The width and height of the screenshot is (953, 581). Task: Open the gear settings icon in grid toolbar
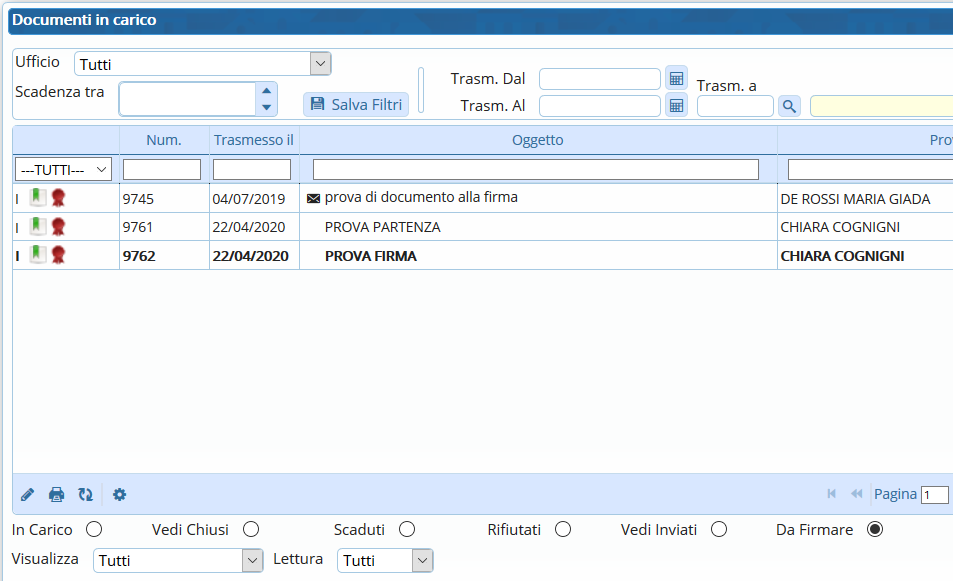coord(120,494)
